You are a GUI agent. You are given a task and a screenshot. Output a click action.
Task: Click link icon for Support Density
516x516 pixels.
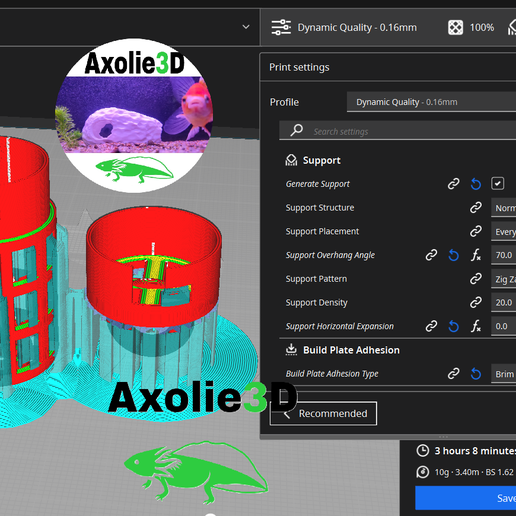476,302
